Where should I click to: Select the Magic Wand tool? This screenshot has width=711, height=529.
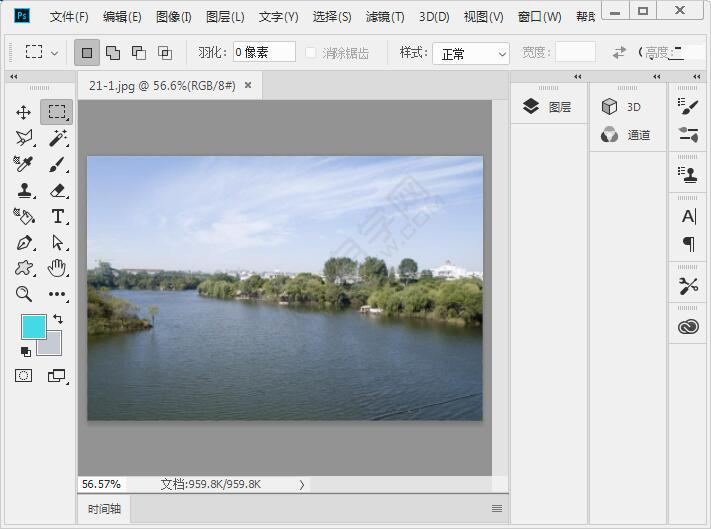pyautogui.click(x=58, y=138)
